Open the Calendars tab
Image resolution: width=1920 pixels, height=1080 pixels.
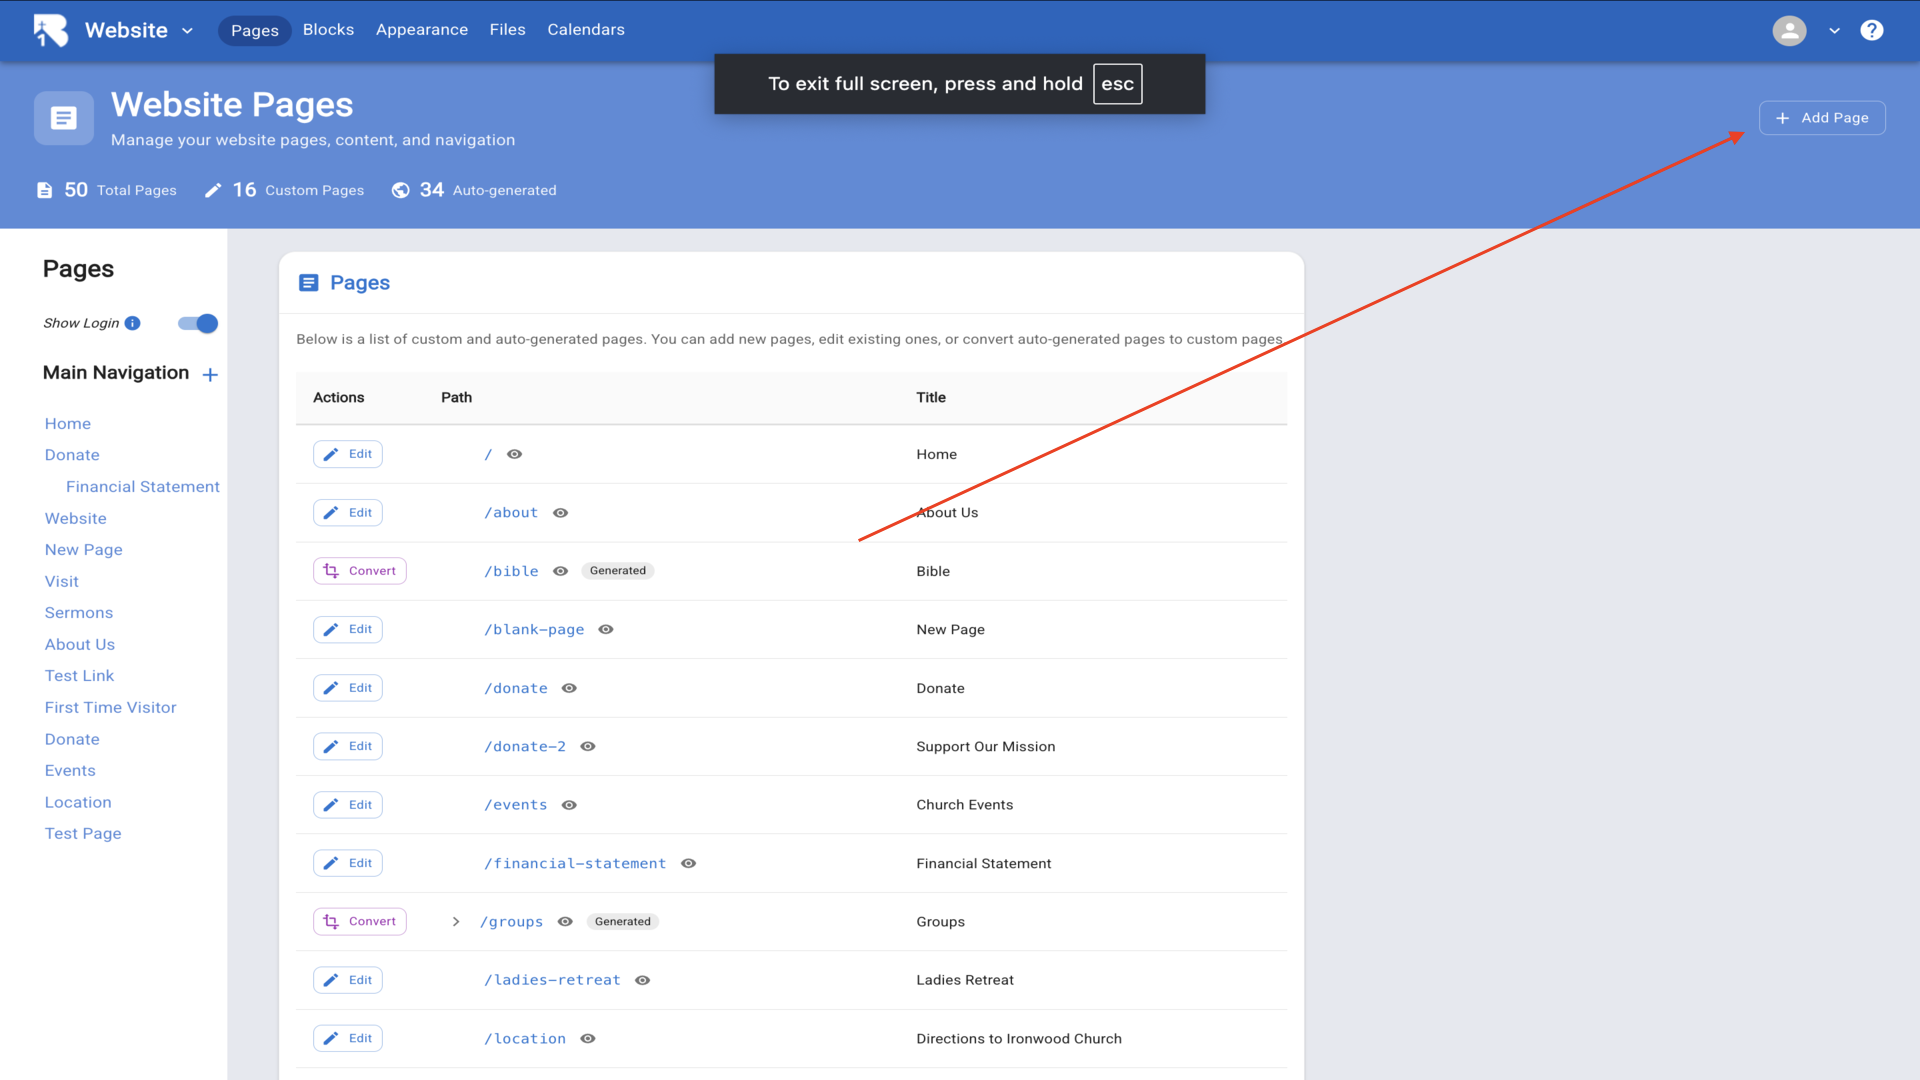tap(585, 30)
